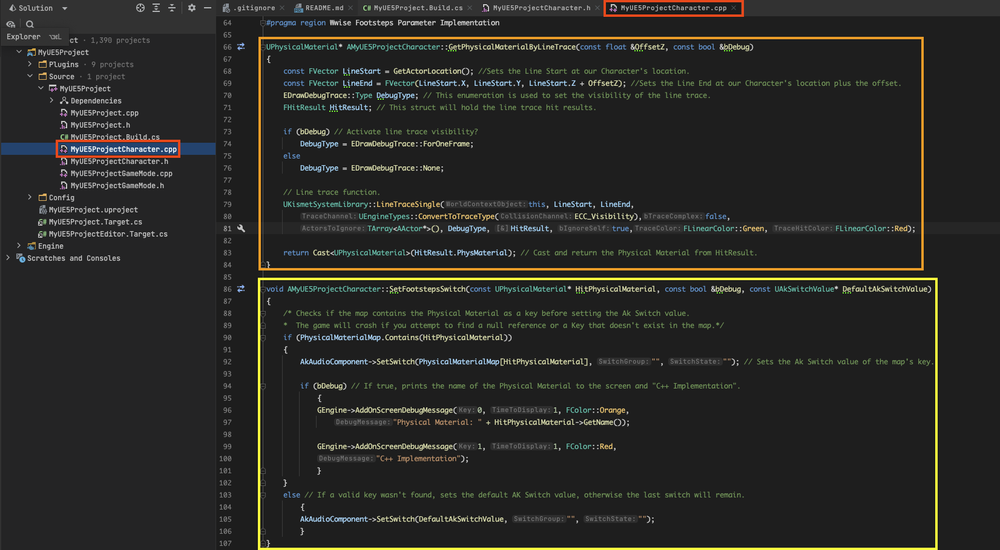This screenshot has width=1000, height=550.
Task: Collapse the MyUE5Project module under Source
Action: (41, 89)
